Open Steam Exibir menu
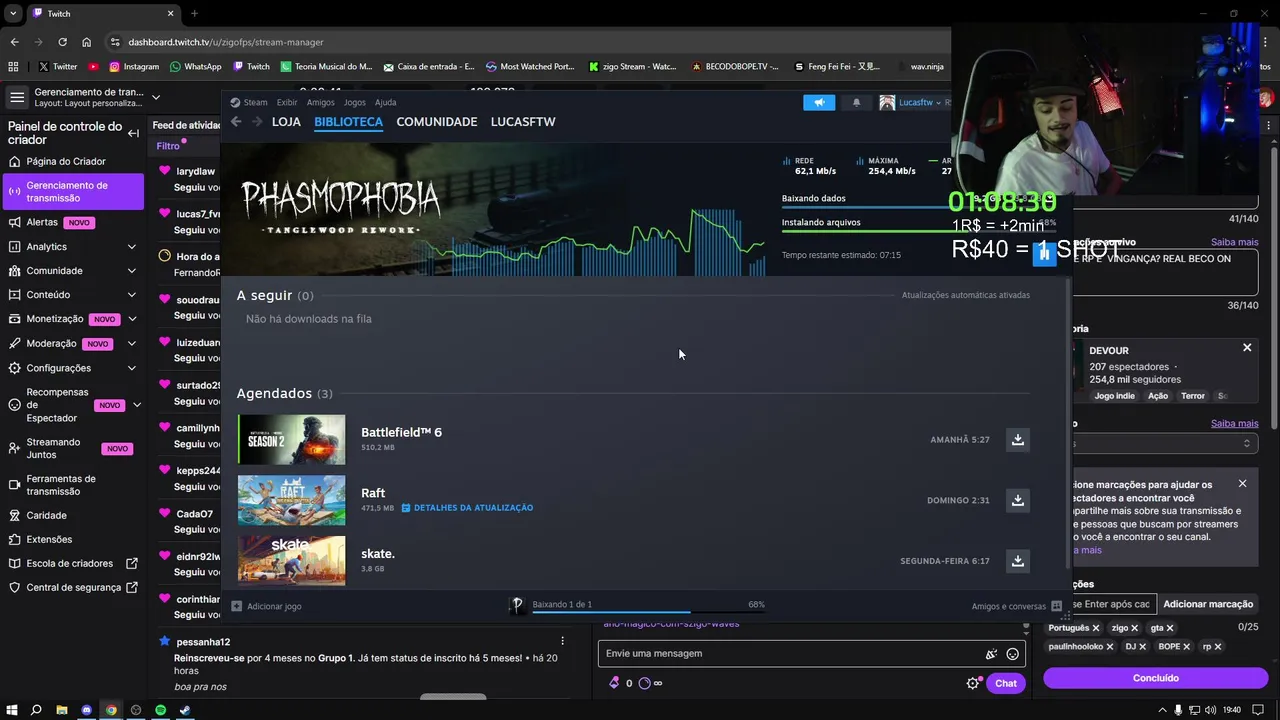The height and width of the screenshot is (720, 1280). 287,102
